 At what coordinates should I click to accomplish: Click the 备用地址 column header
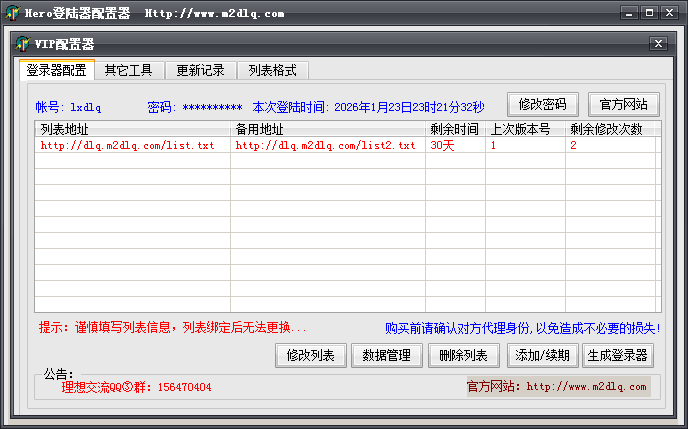click(x=327, y=129)
